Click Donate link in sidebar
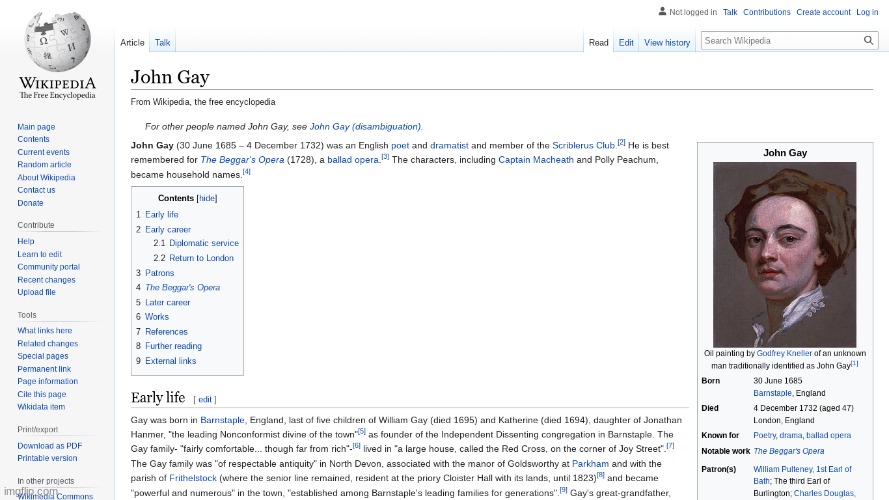This screenshot has width=889, height=500. 30,203
